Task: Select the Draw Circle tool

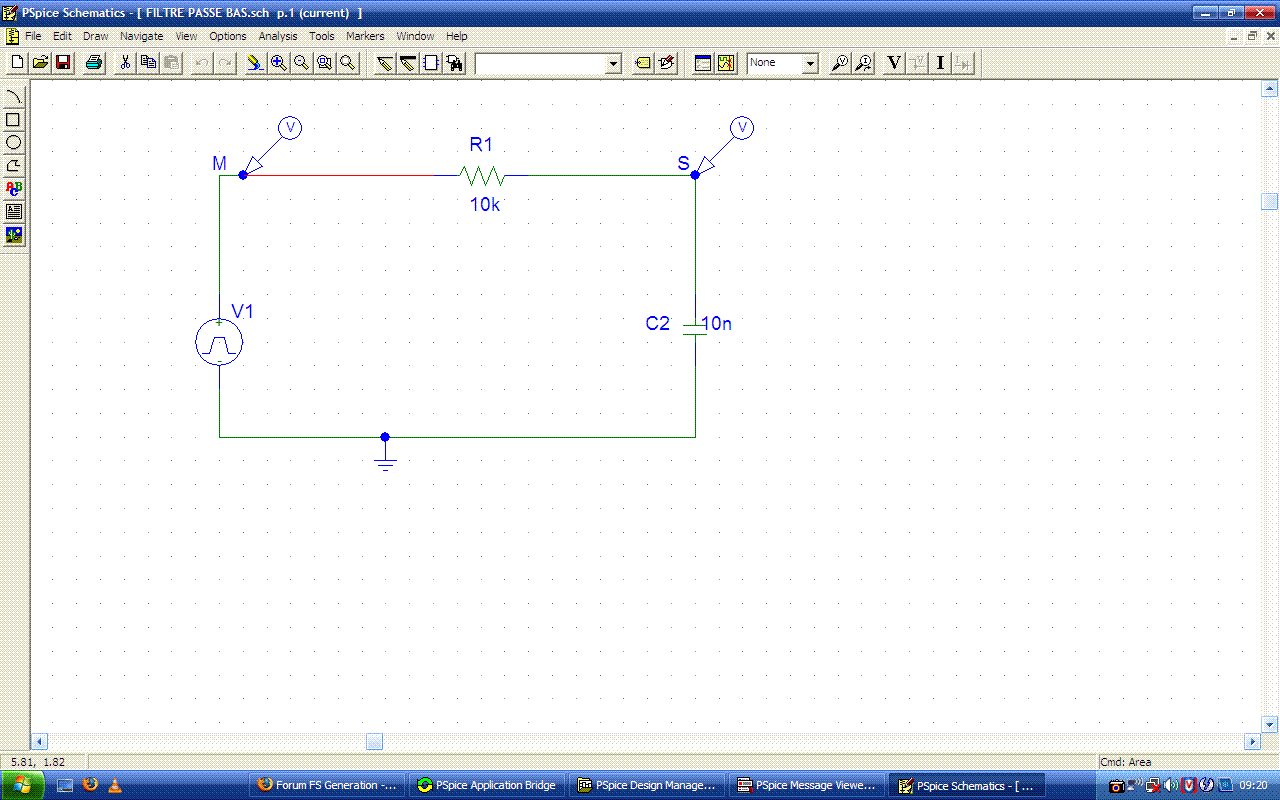Action: point(14,142)
